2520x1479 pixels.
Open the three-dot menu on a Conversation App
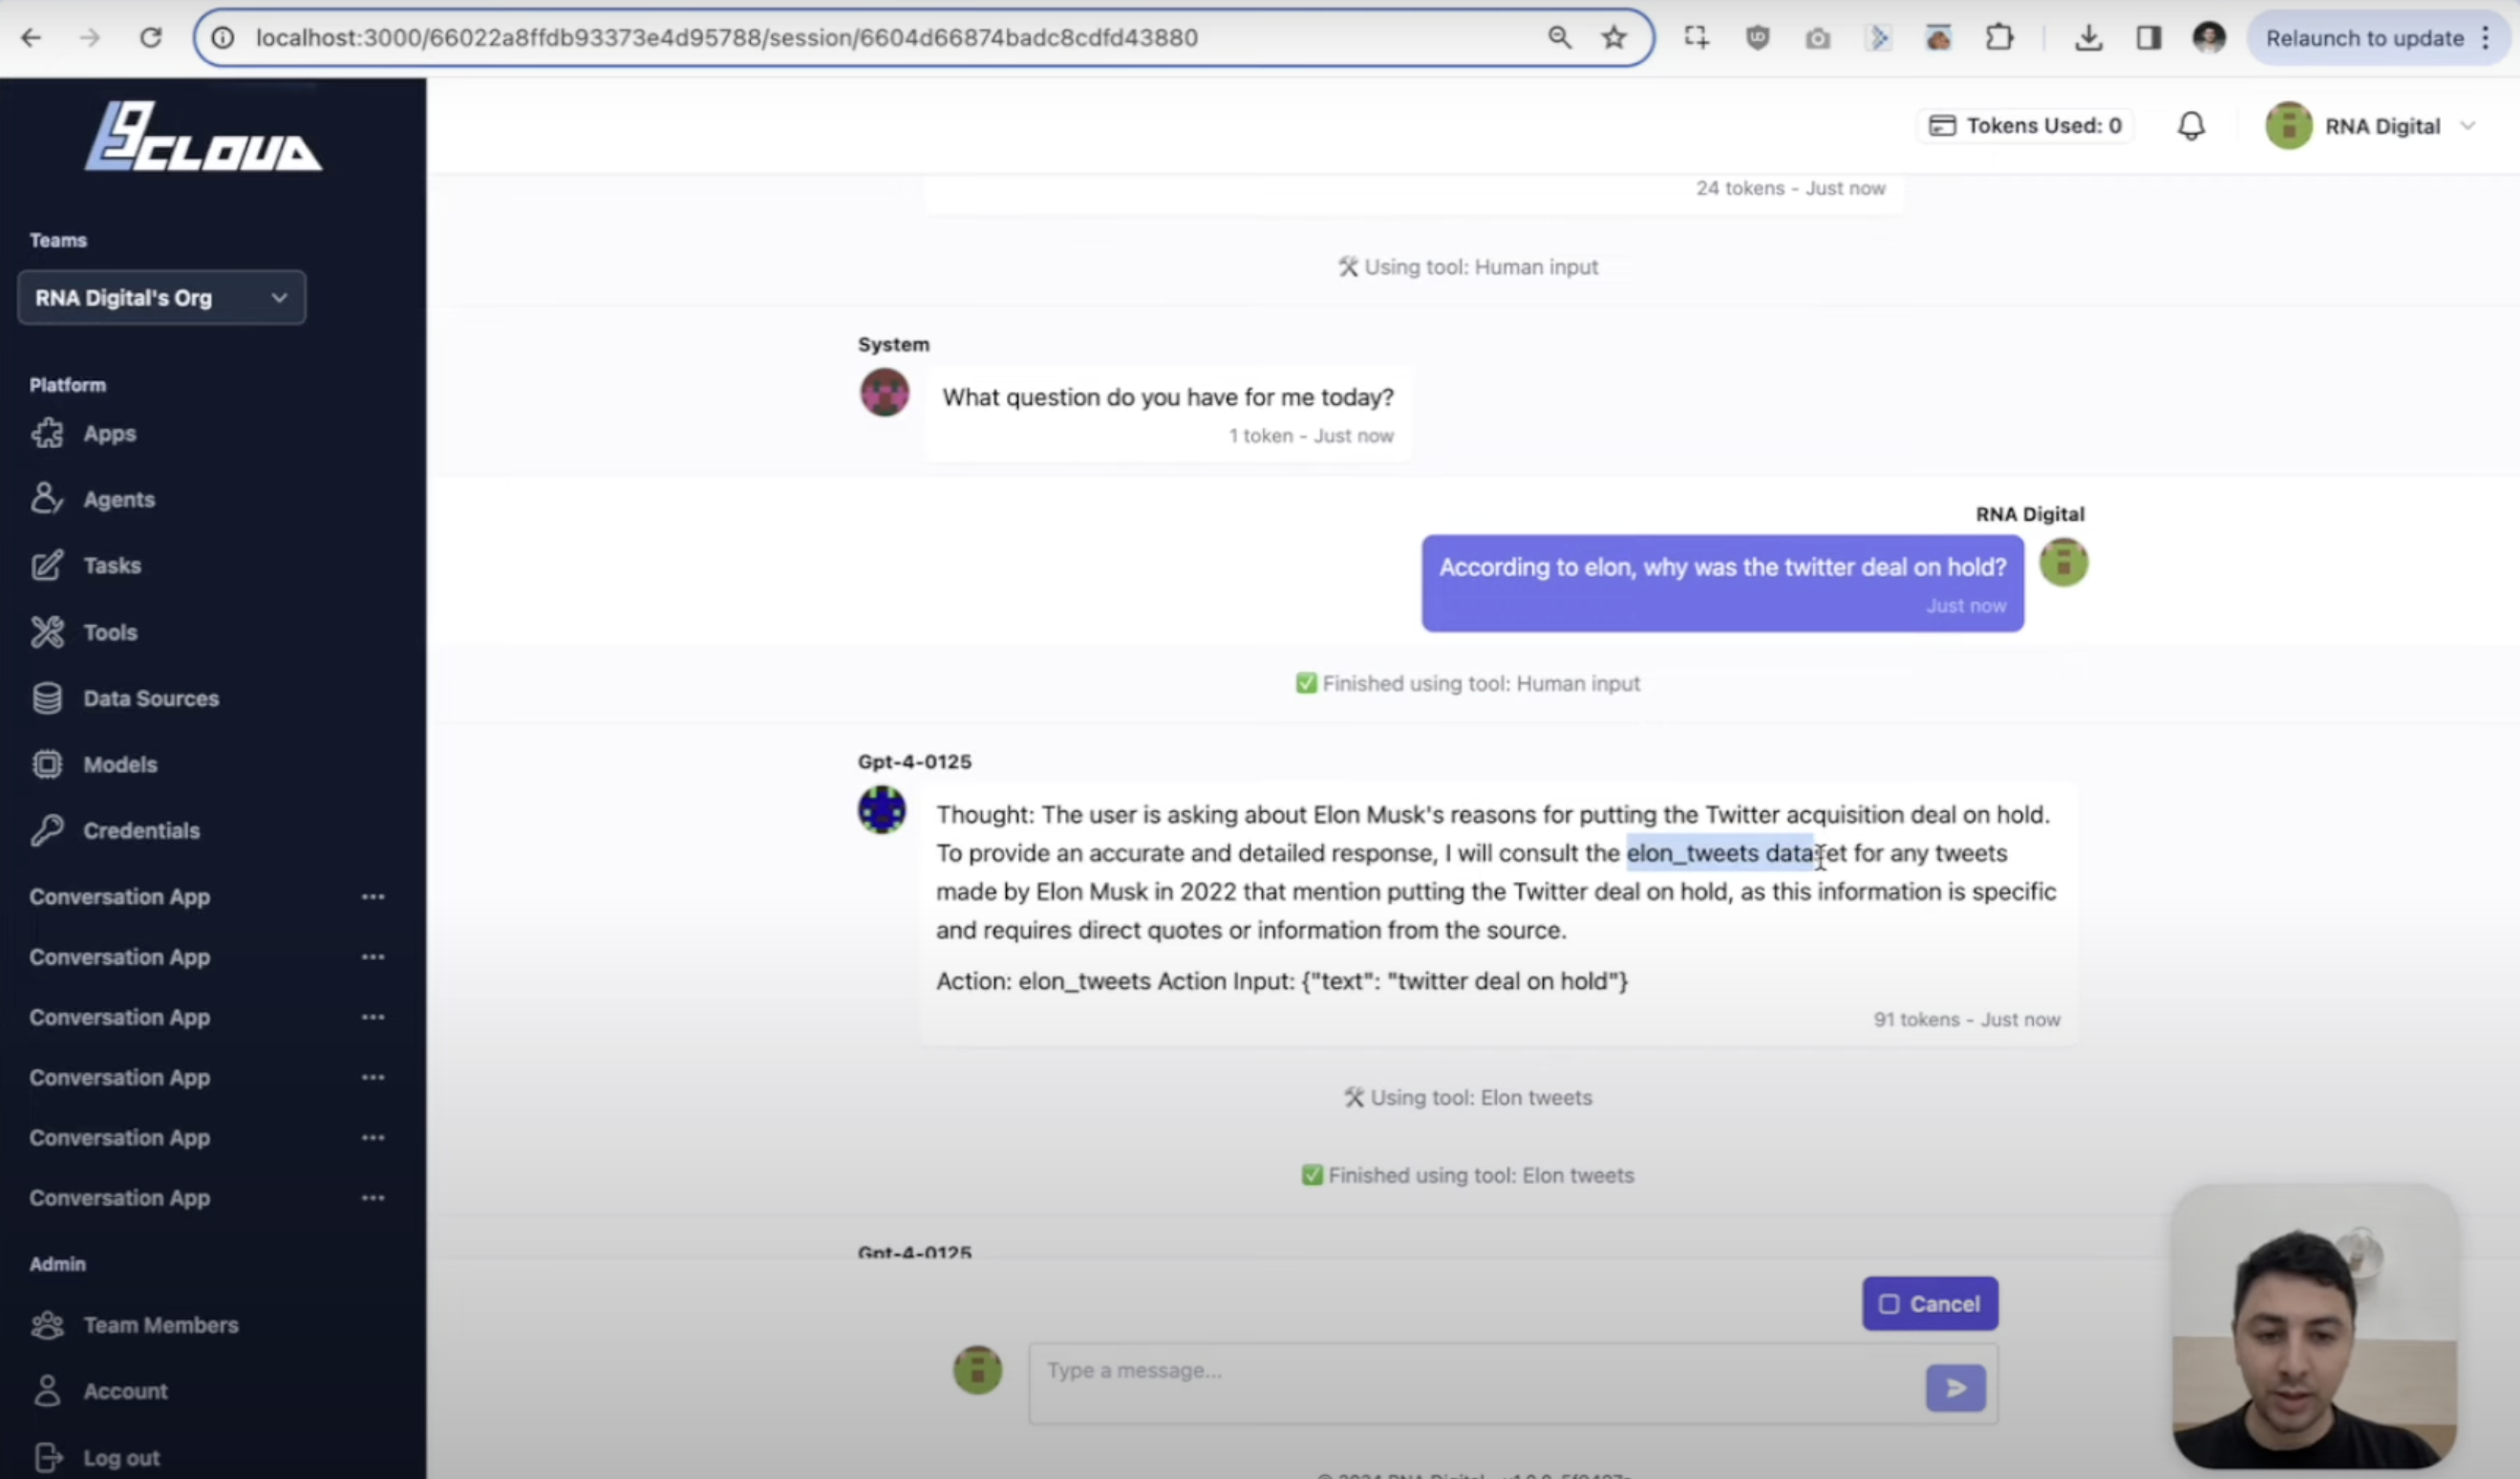[x=373, y=896]
